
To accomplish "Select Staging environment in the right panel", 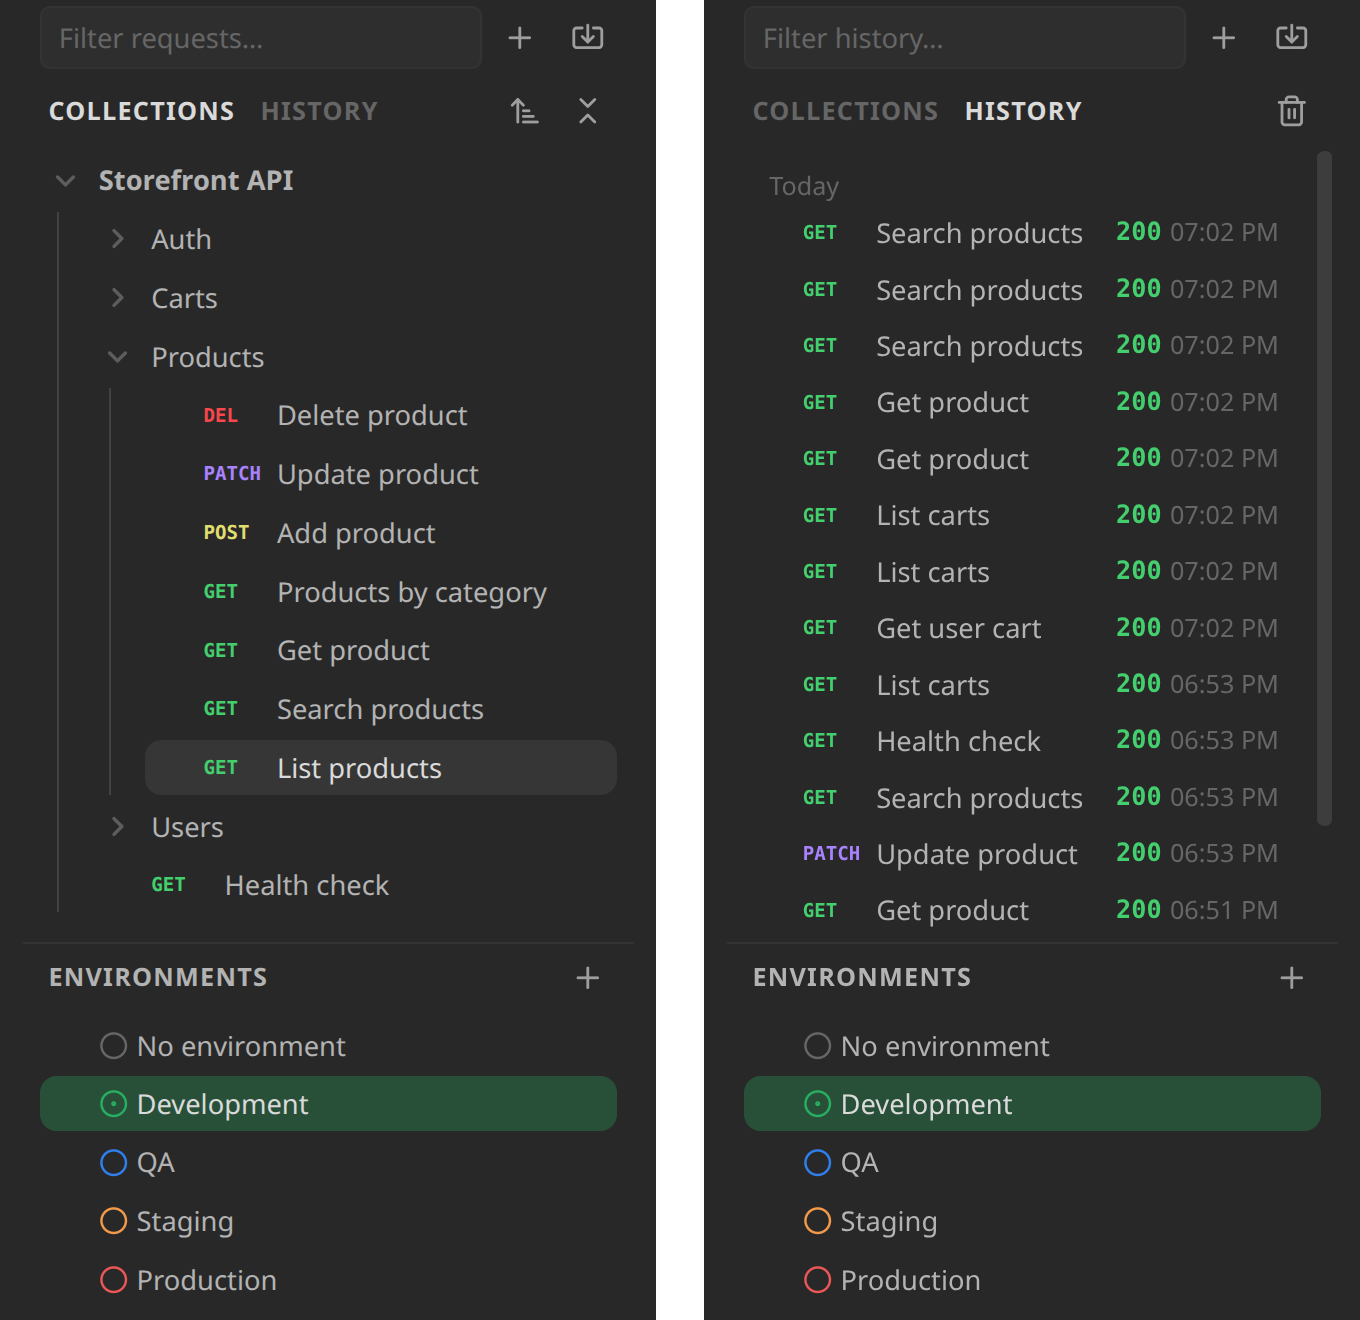I will (1032, 1221).
